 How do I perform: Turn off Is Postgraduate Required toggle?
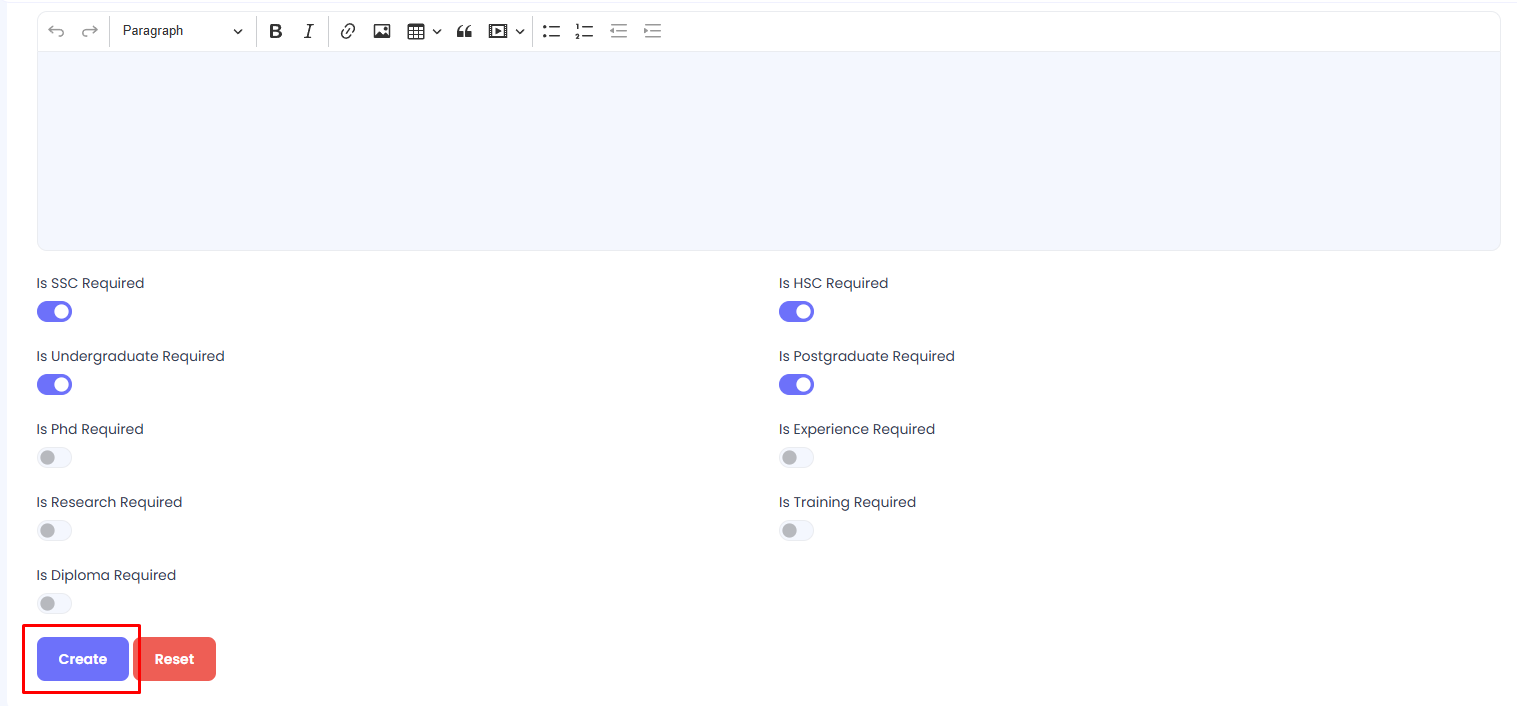click(x=796, y=385)
